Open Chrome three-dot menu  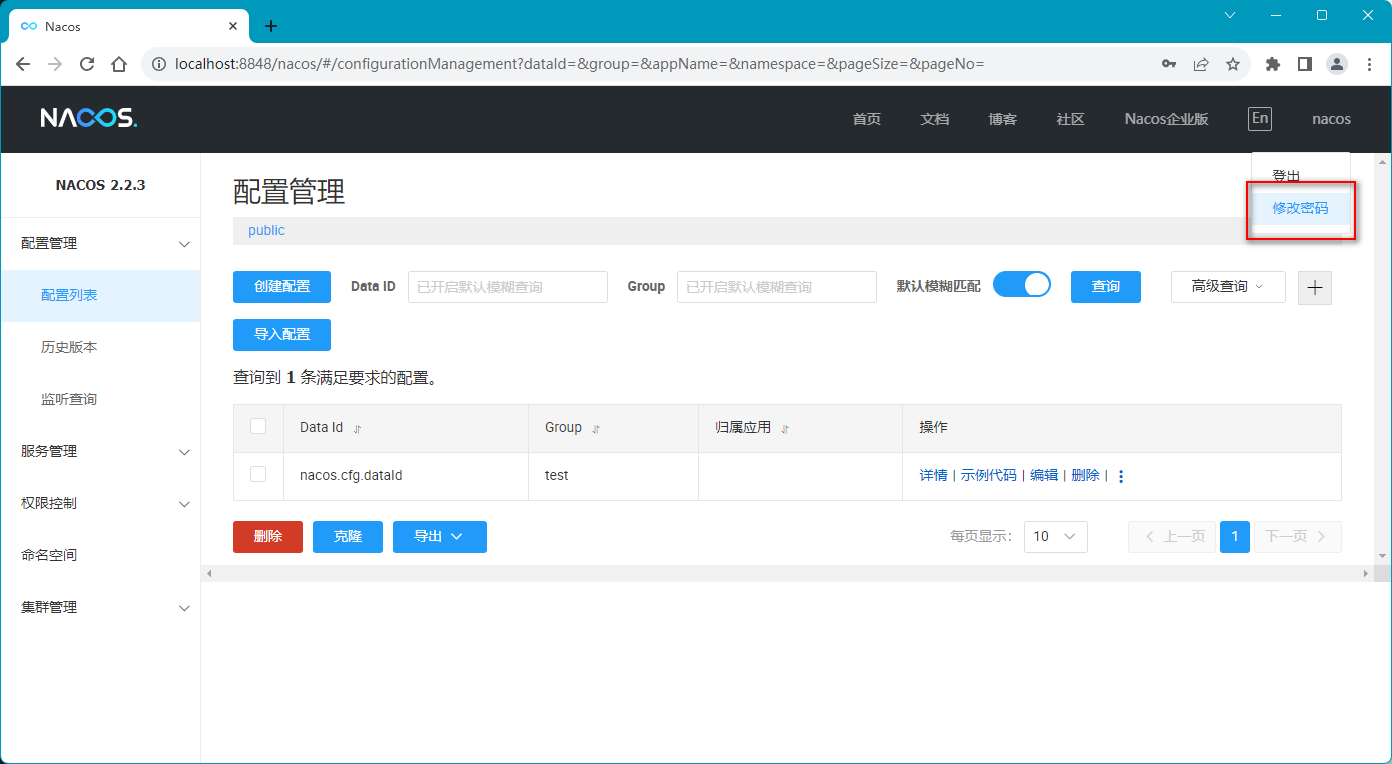pos(1369,64)
